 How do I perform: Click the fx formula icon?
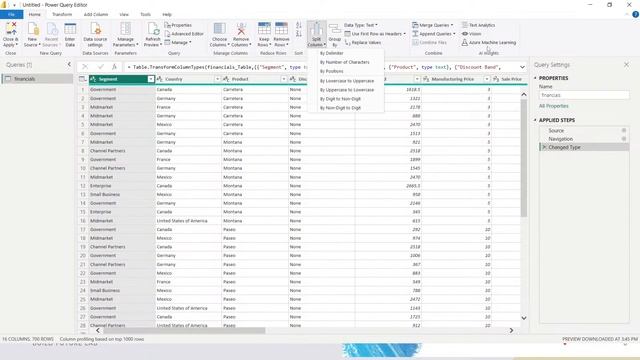tap(115, 67)
